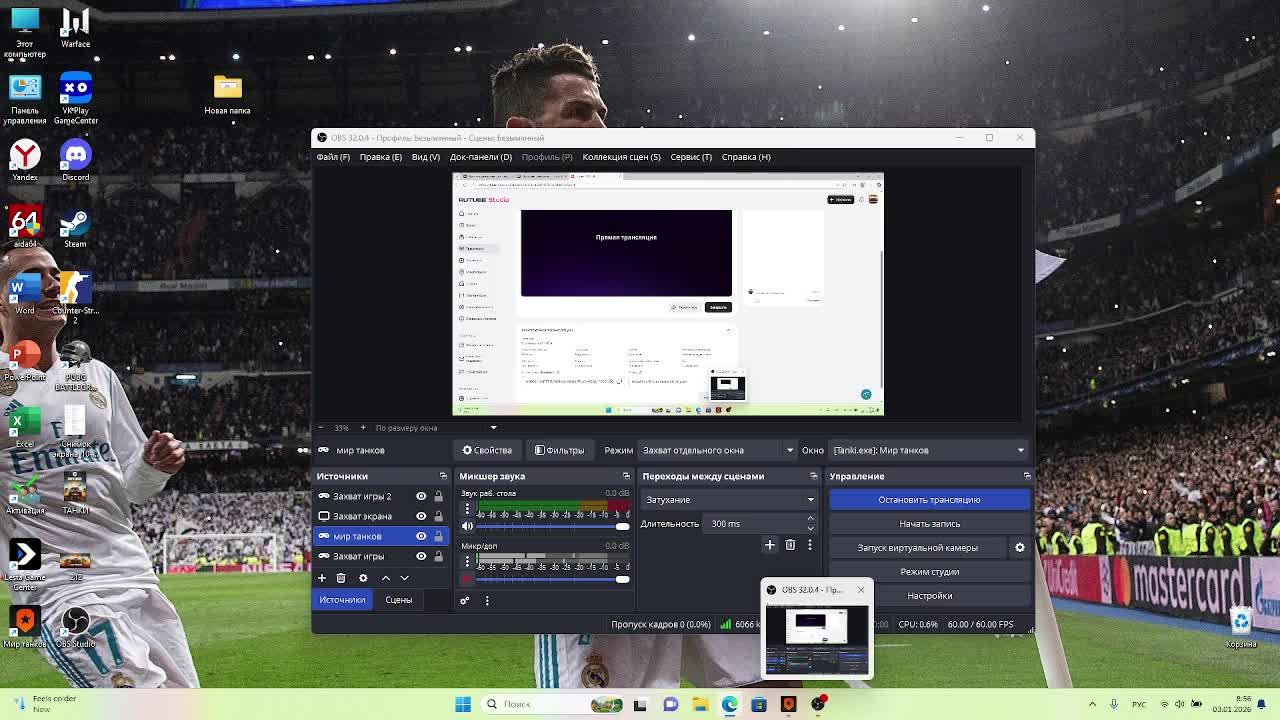The image size is (1280, 720).
Task: Add a scene transition with plus icon
Action: (770, 545)
